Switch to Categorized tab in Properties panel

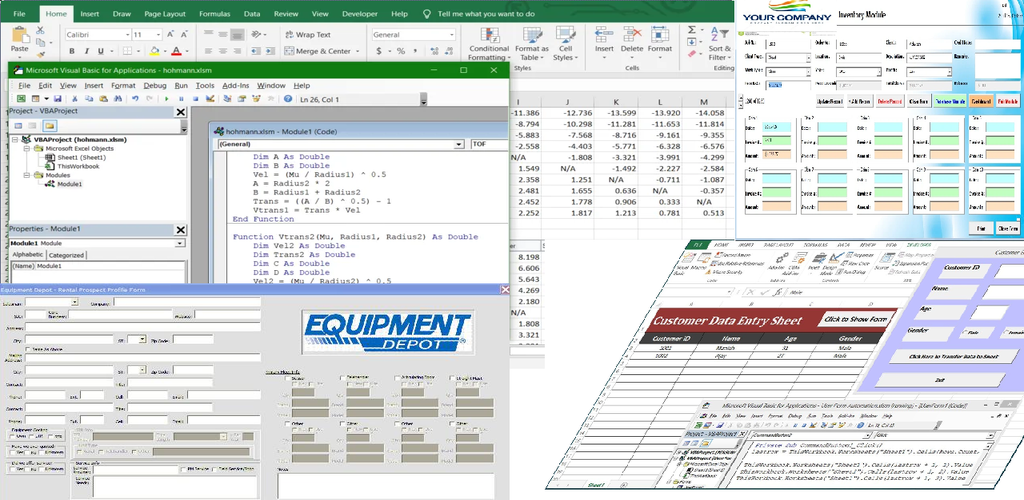click(67, 255)
